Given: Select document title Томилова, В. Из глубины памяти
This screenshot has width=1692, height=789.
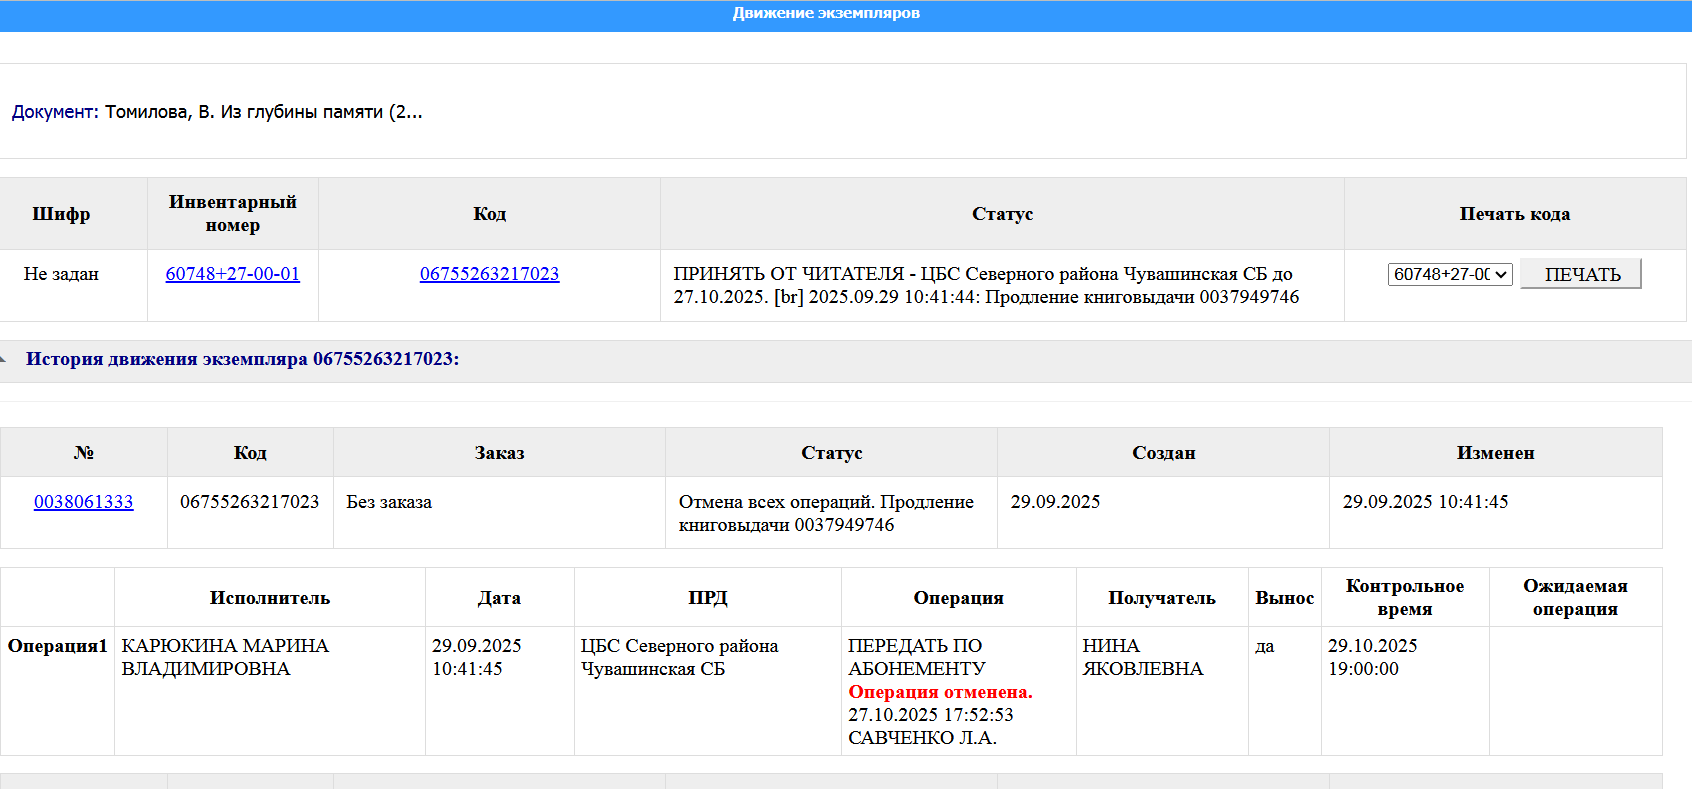Looking at the screenshot, I should click(x=263, y=112).
